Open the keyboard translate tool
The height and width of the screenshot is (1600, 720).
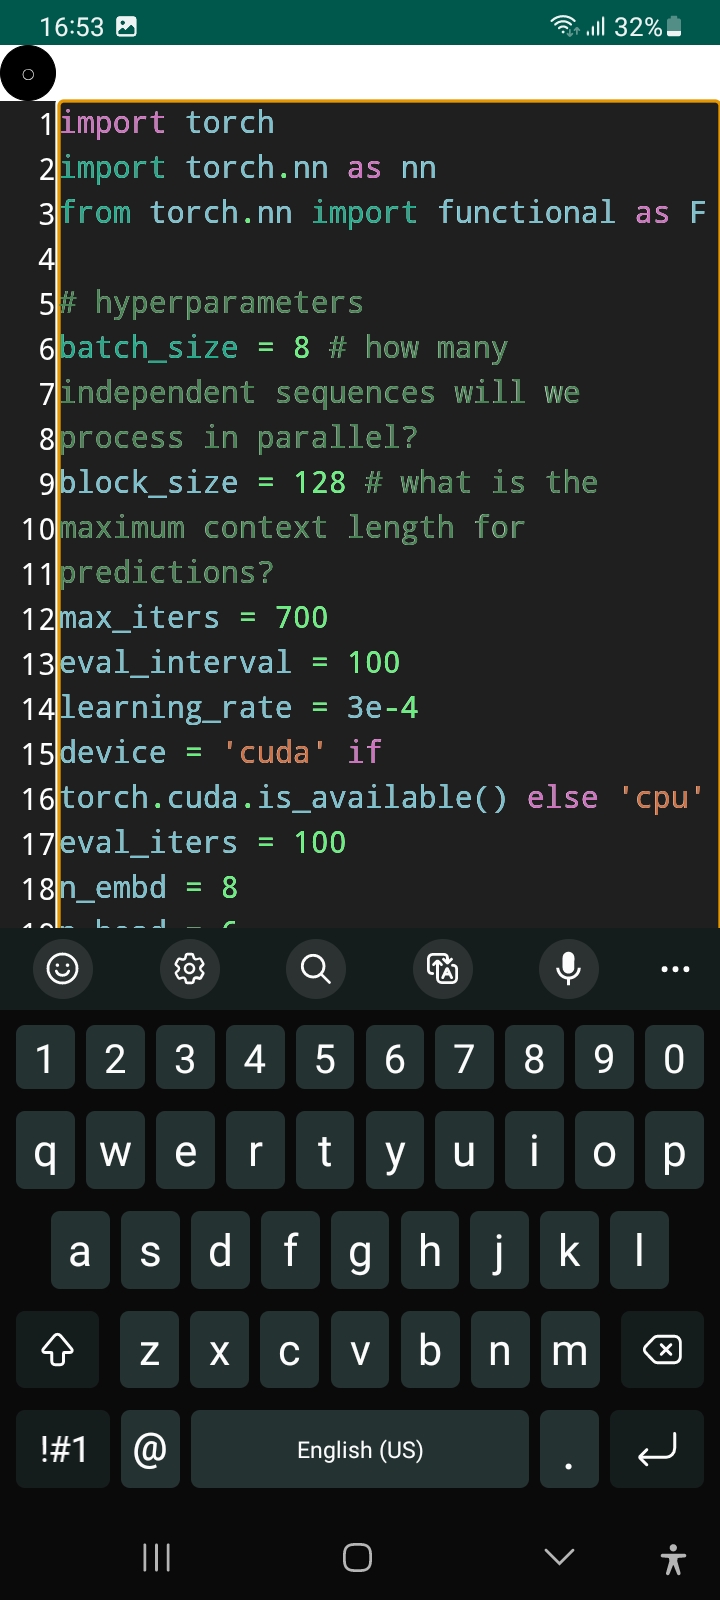(x=442, y=968)
